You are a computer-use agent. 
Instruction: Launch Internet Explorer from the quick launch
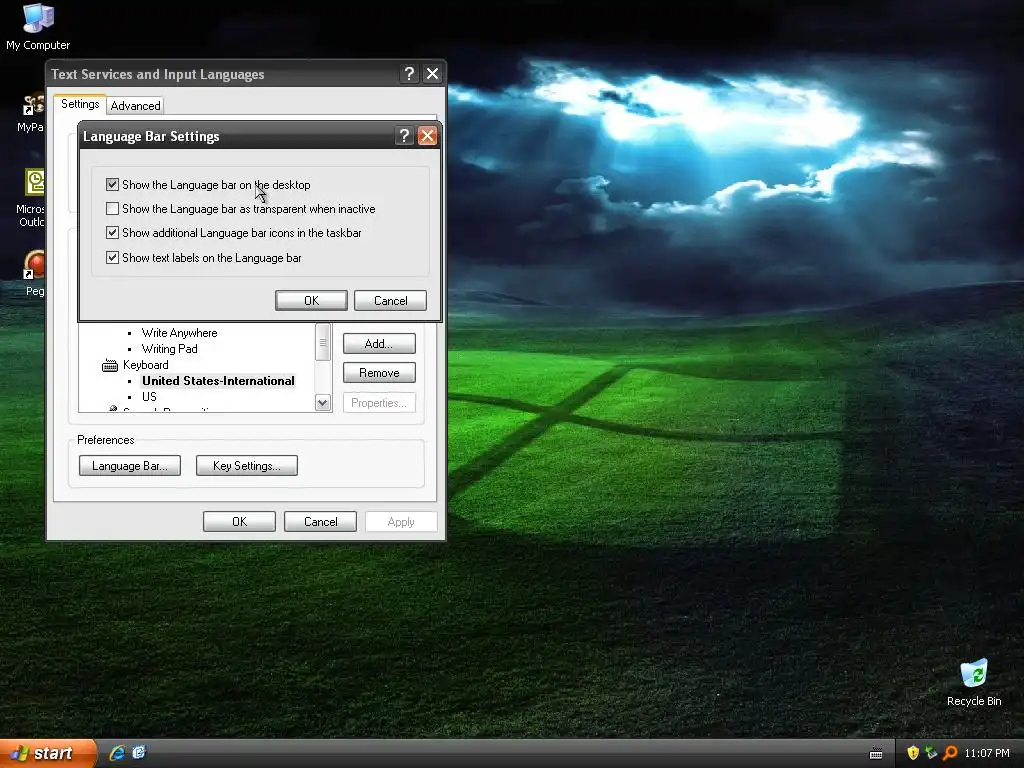[x=118, y=753]
